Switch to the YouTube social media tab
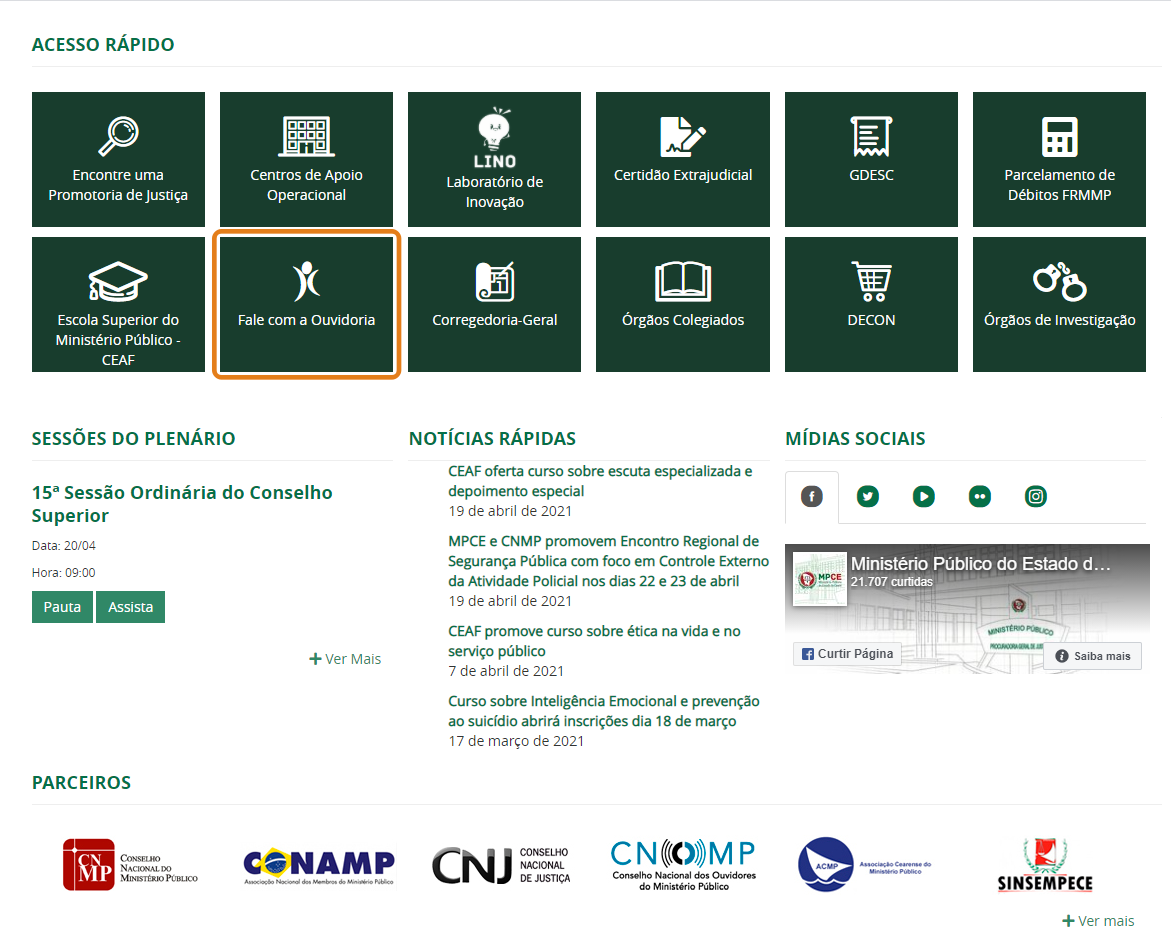This screenshot has height=937, width=1171. coord(924,496)
